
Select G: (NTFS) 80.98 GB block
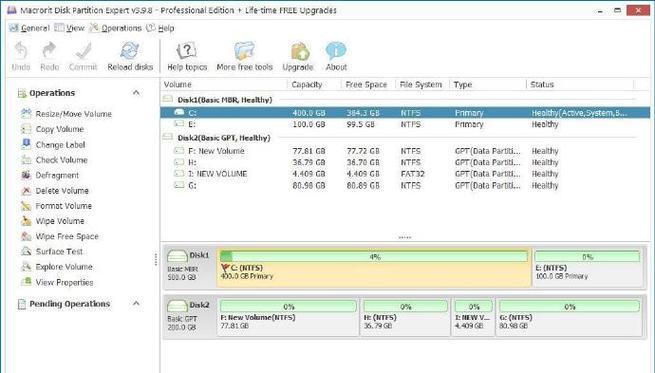pyautogui.click(x=569, y=317)
